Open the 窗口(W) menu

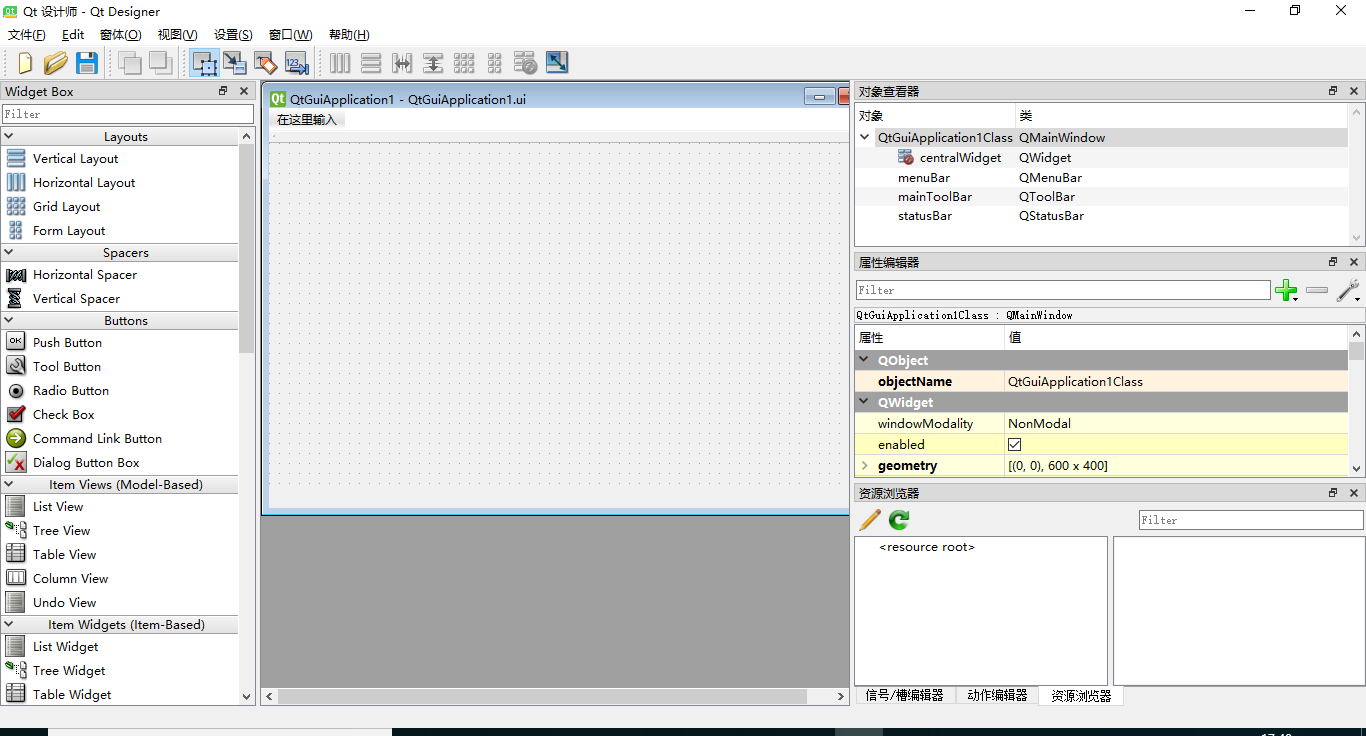(x=290, y=34)
